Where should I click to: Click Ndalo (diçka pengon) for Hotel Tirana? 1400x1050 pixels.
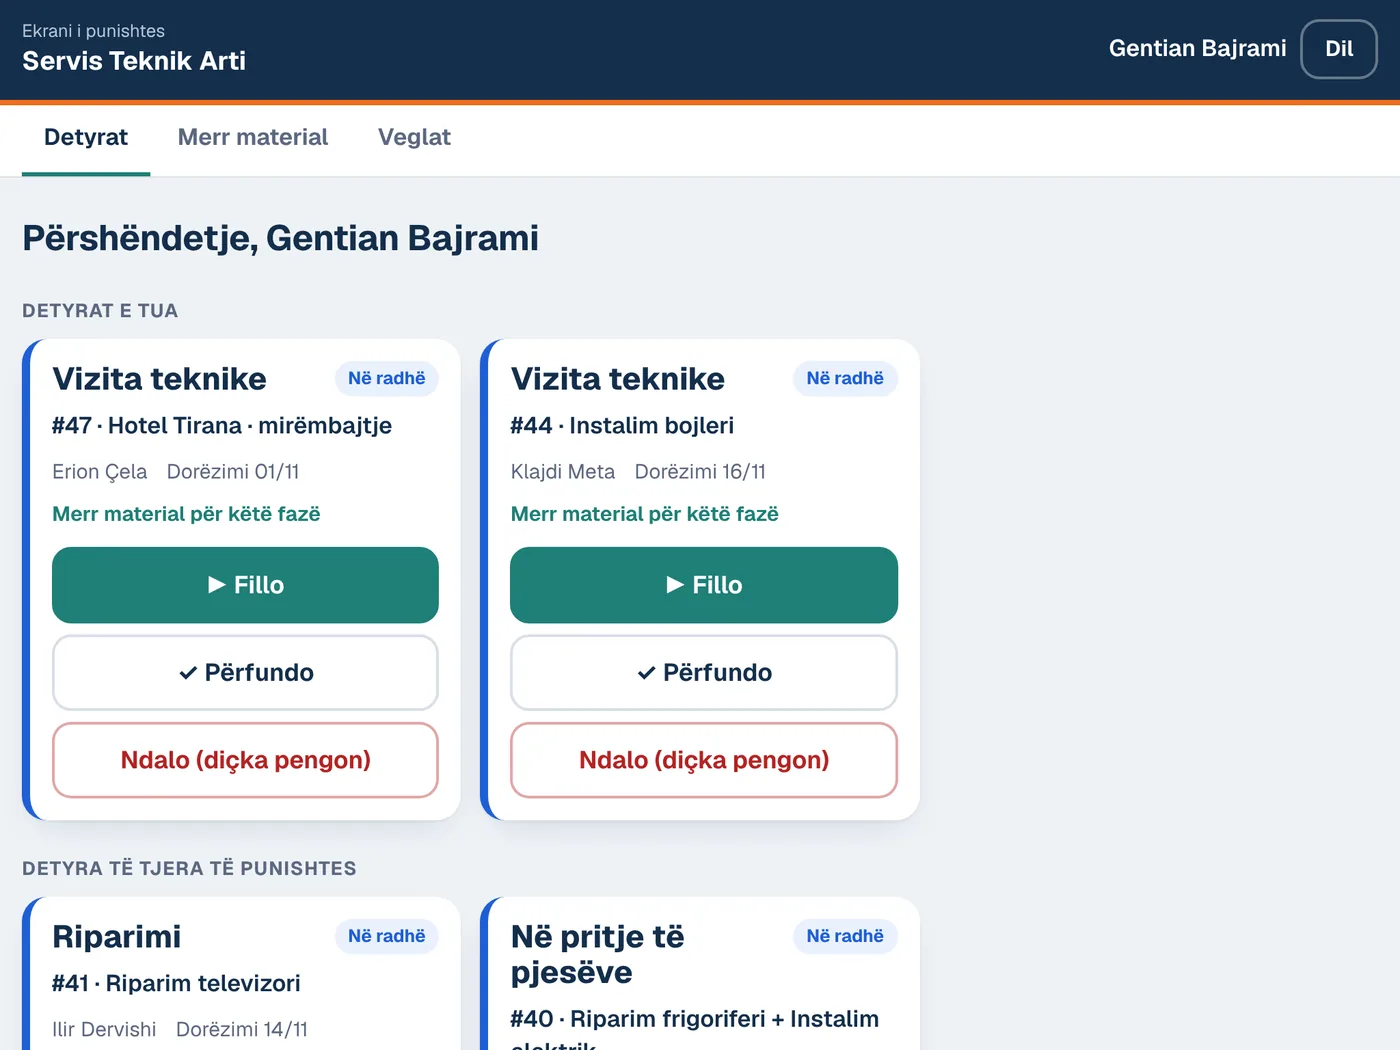(x=245, y=760)
